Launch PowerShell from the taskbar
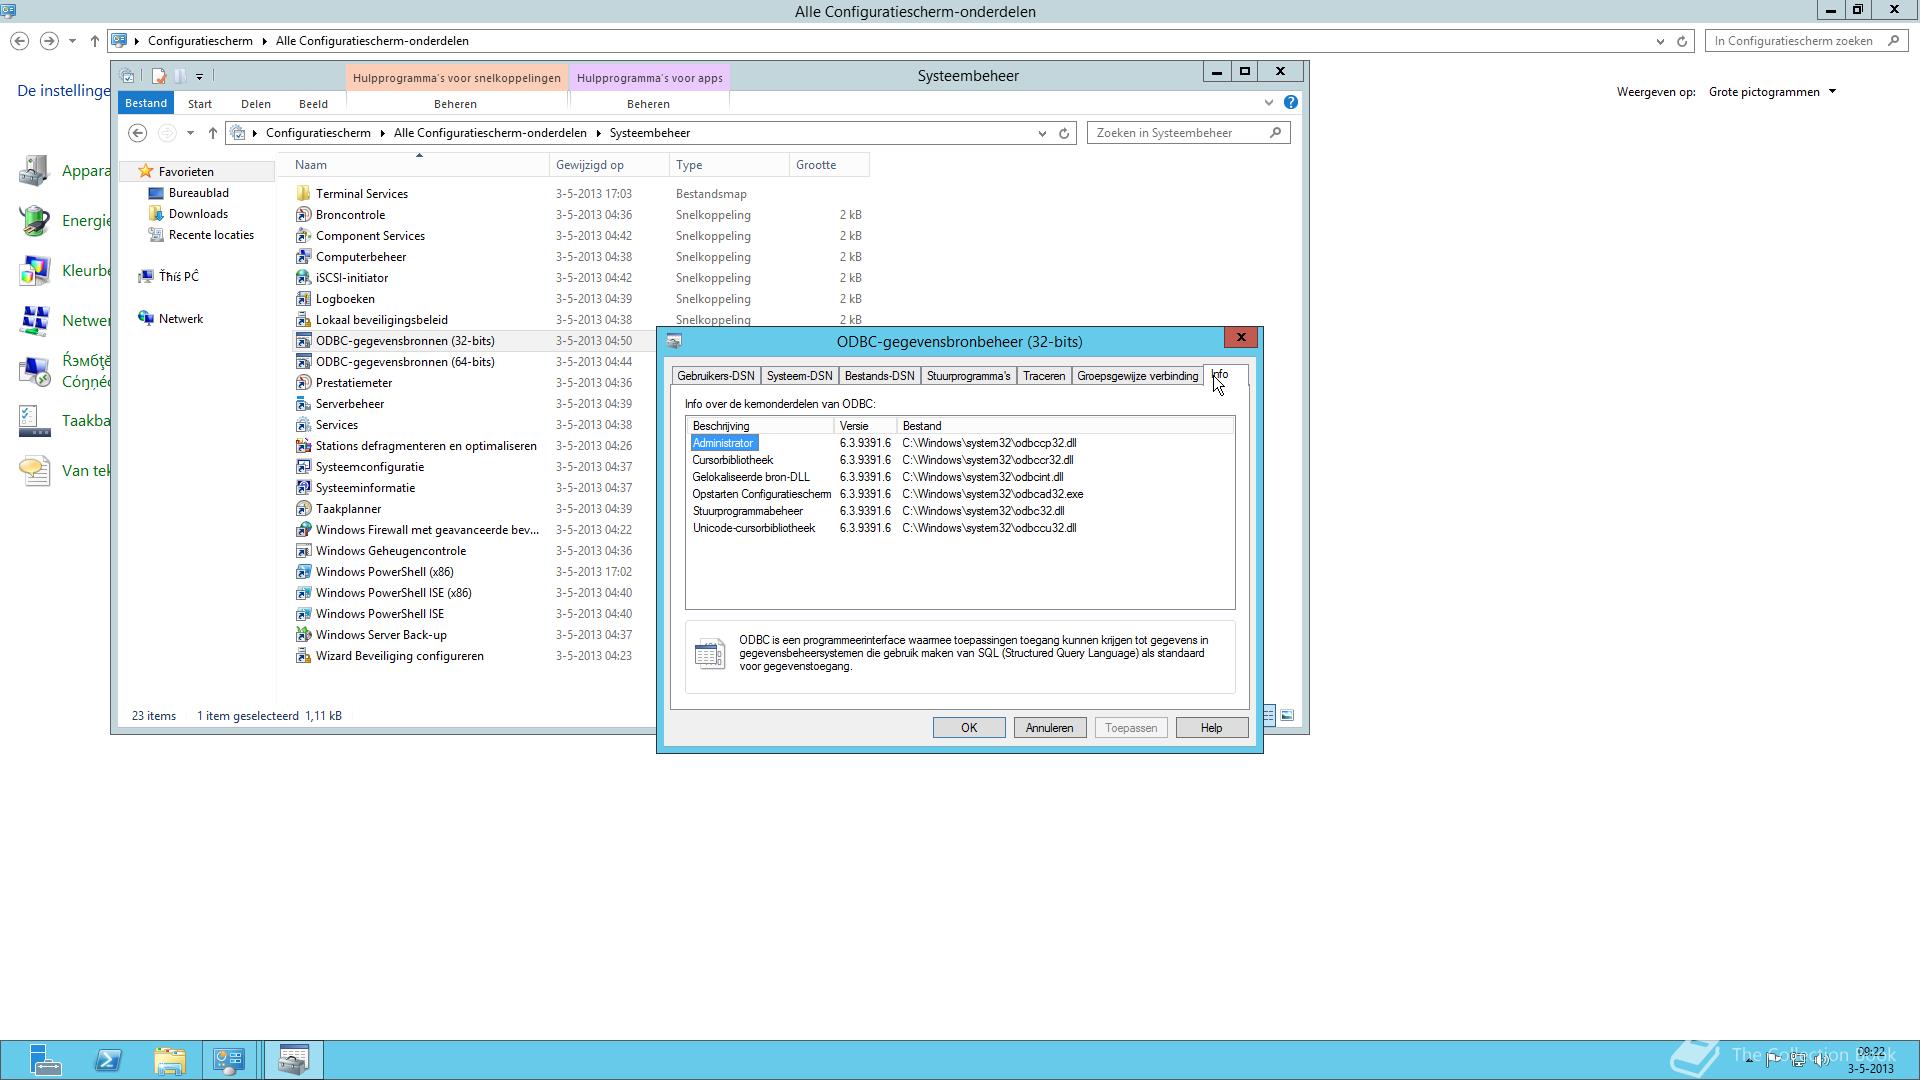The width and height of the screenshot is (1920, 1080). [x=108, y=1060]
